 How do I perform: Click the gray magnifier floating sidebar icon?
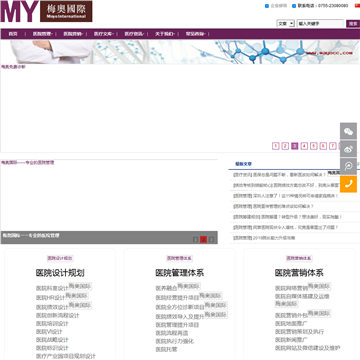click(348, 166)
